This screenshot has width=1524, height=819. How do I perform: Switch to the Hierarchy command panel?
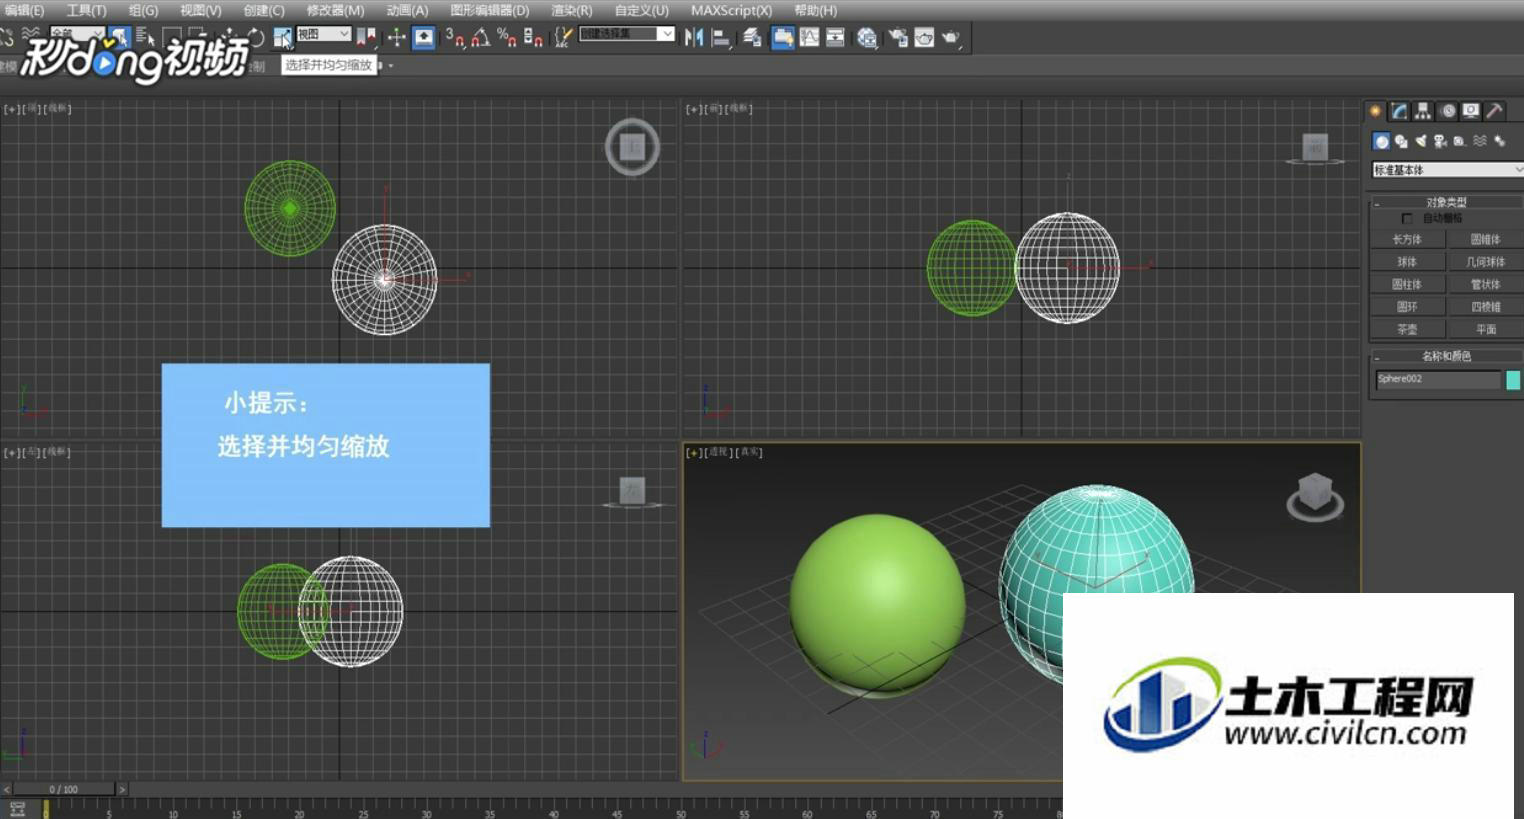[1423, 111]
